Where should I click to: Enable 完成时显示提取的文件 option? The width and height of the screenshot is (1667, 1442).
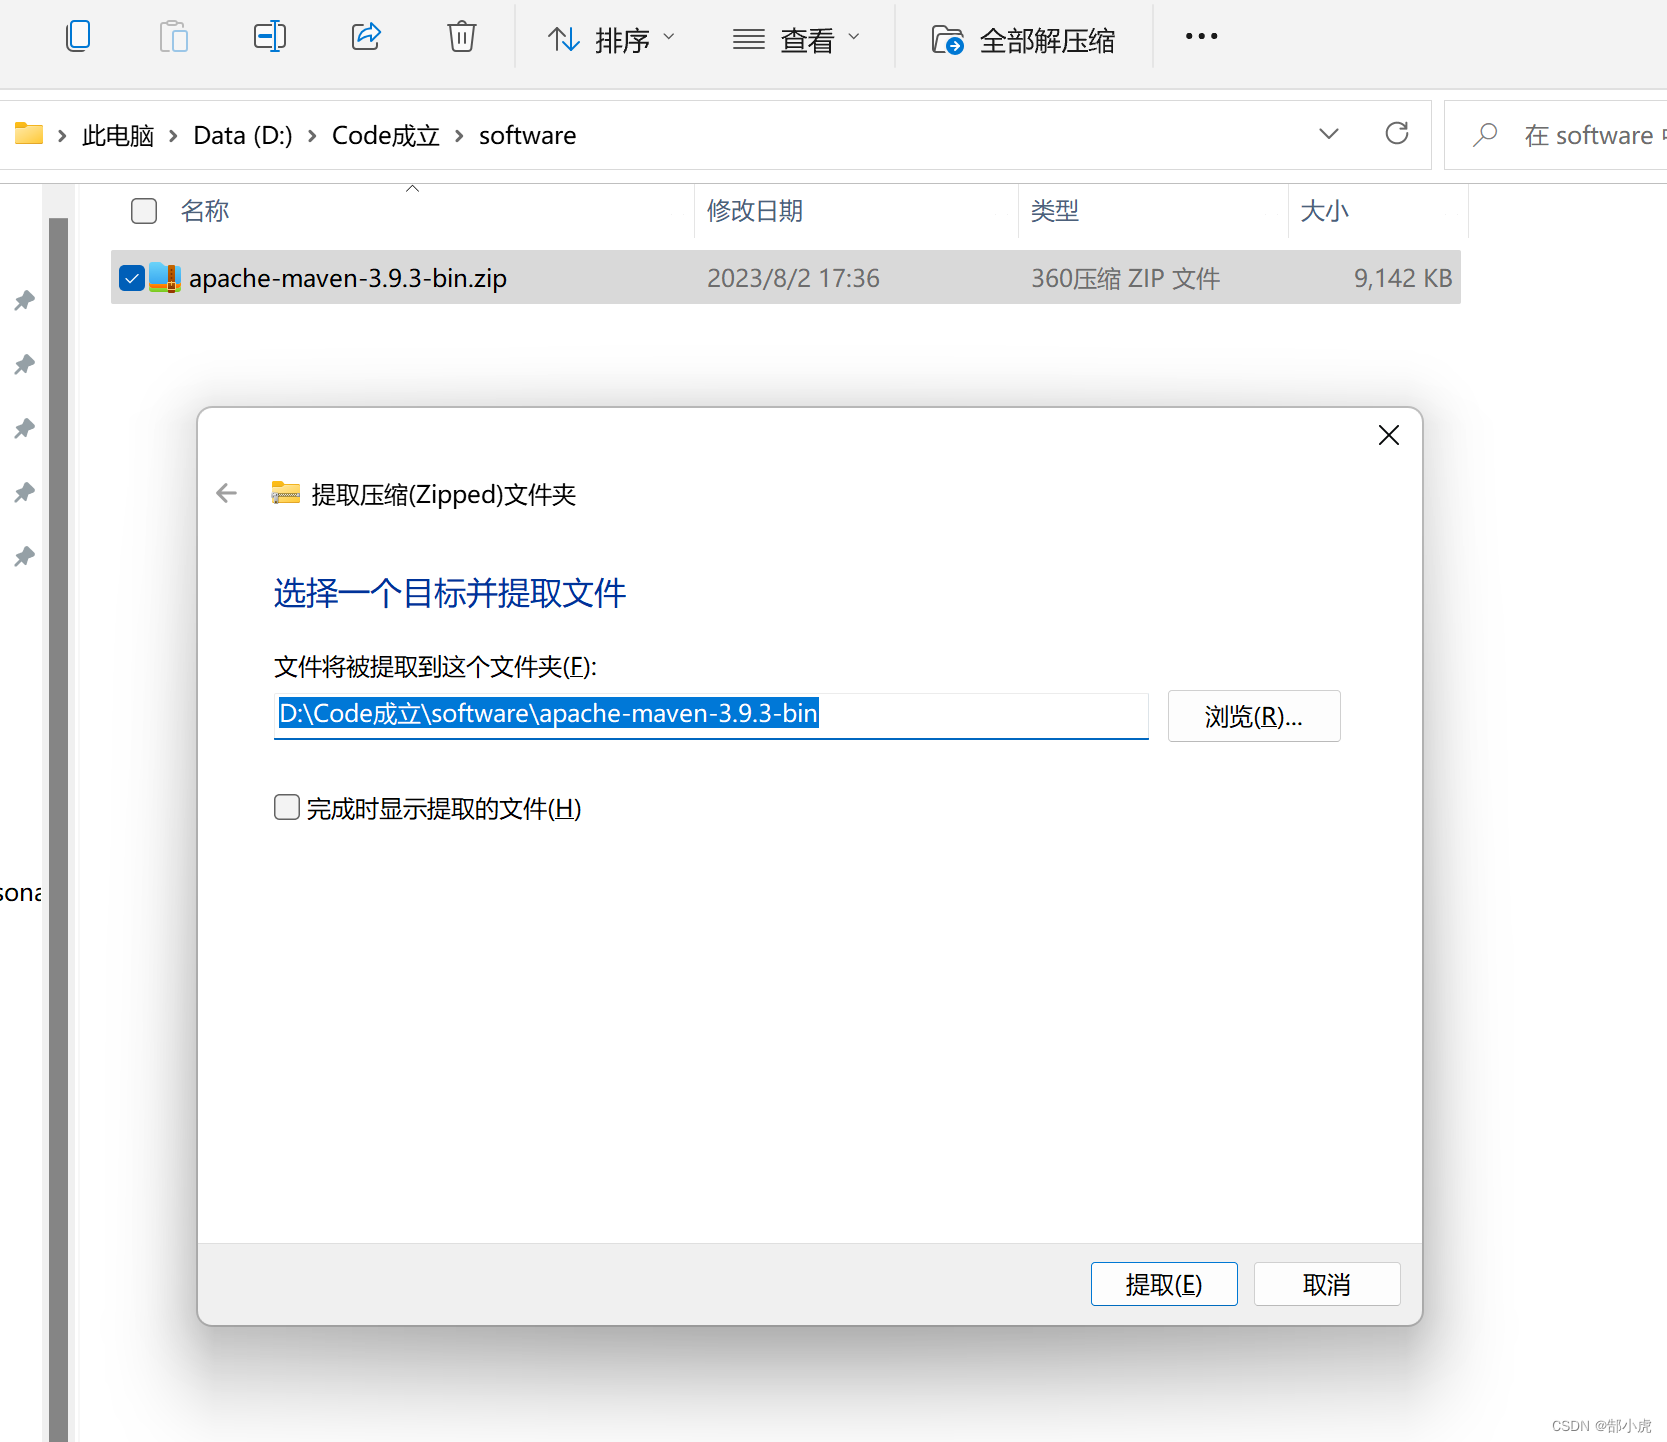(x=286, y=807)
